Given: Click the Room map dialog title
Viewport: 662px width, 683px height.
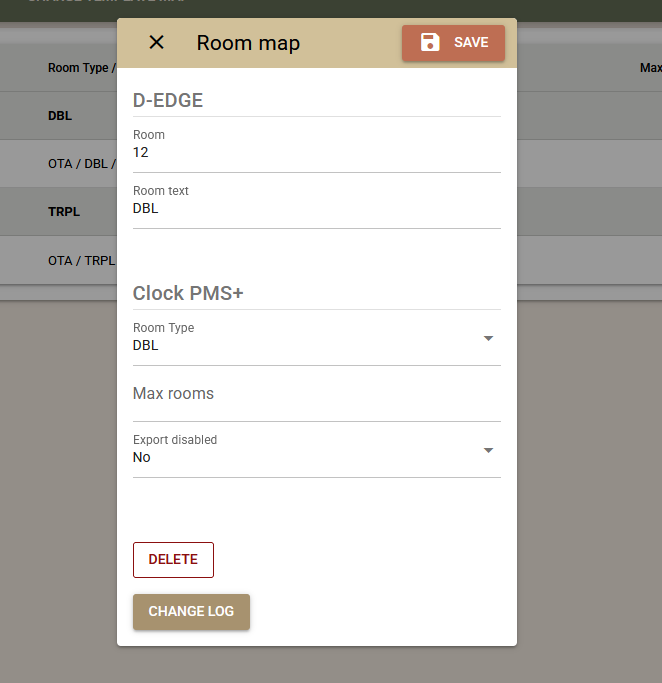Looking at the screenshot, I should [x=248, y=43].
